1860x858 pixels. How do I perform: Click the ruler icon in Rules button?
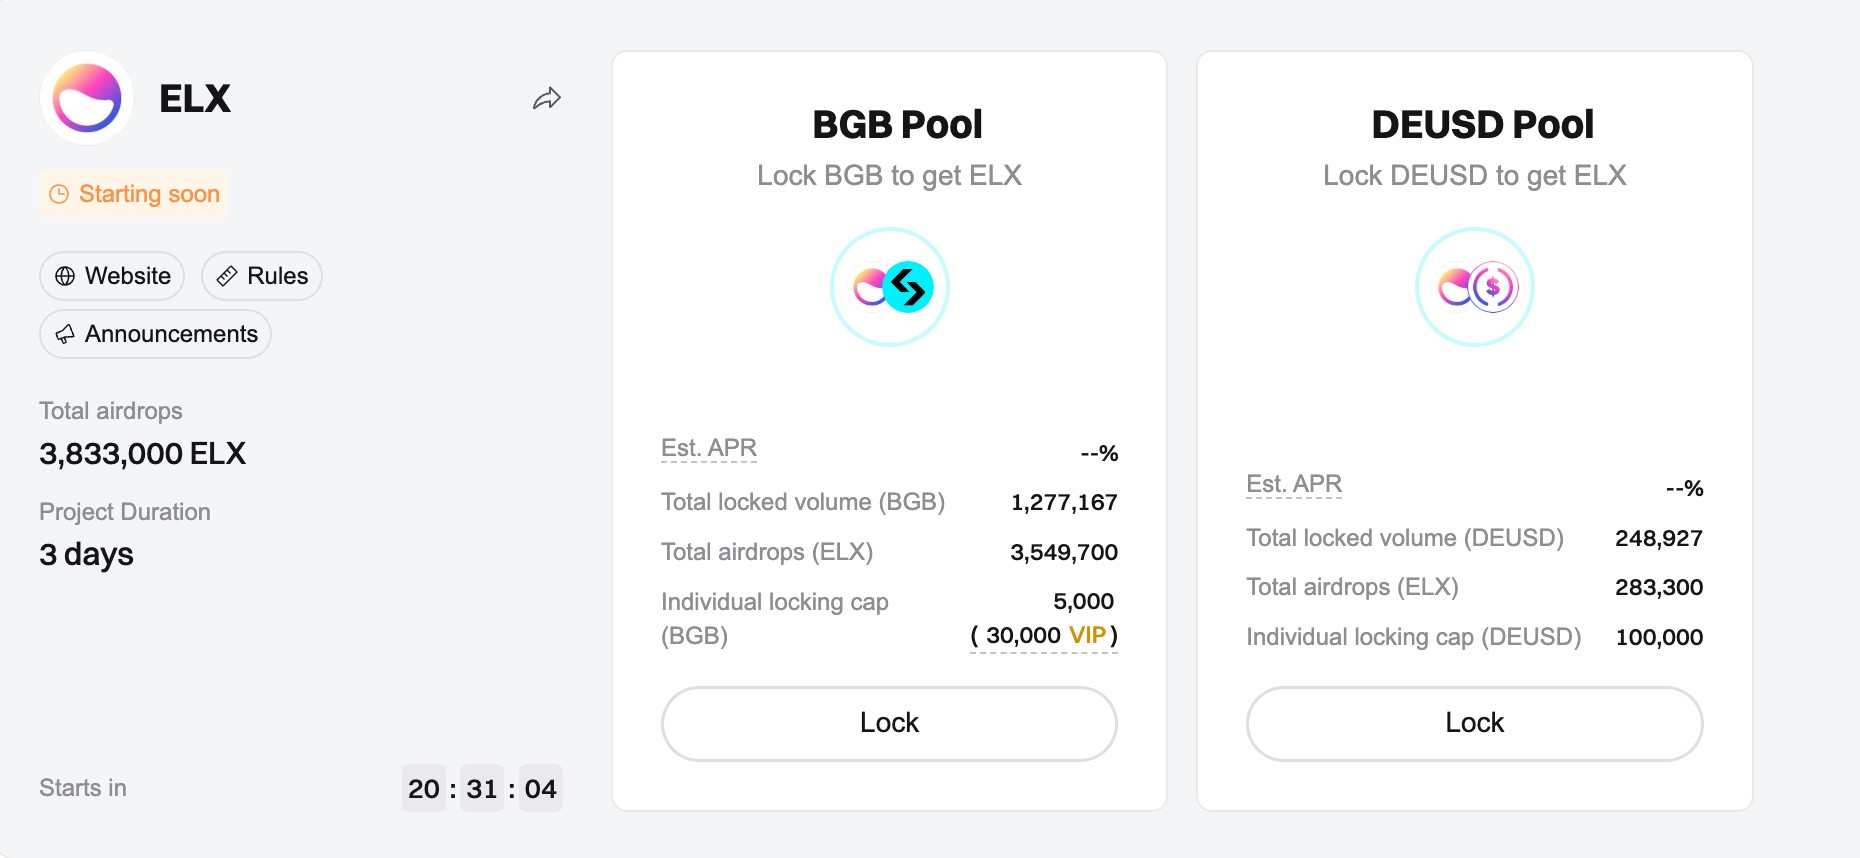pos(227,276)
